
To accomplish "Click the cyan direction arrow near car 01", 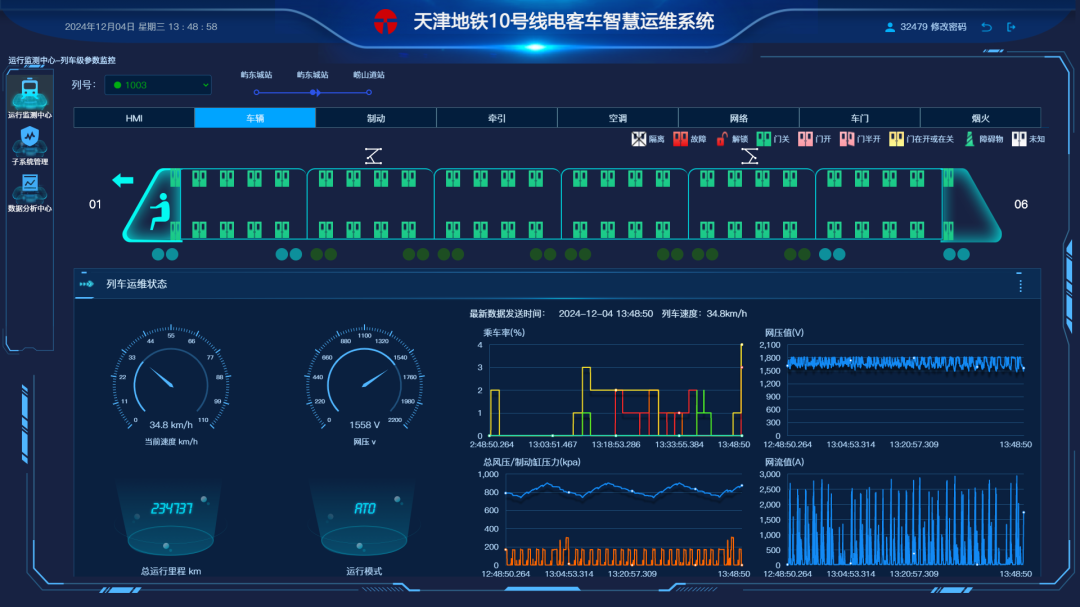I will [123, 181].
